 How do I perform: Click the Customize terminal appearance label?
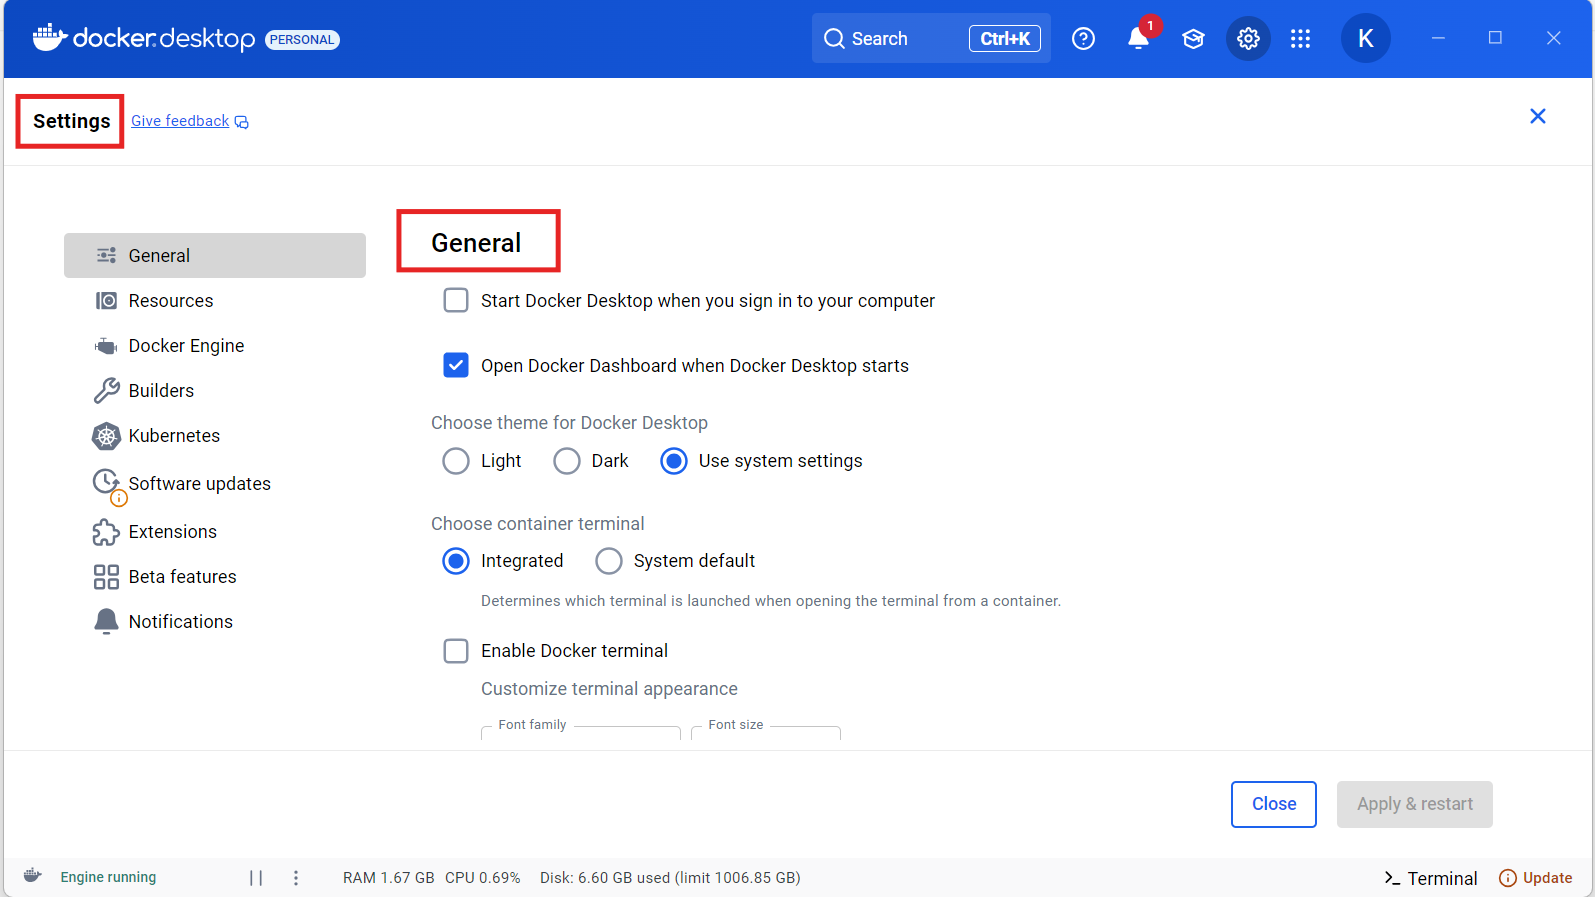[609, 689]
